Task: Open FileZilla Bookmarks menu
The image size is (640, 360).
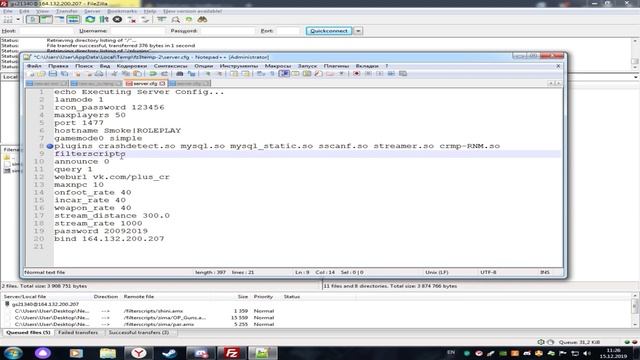Action: 122,11
